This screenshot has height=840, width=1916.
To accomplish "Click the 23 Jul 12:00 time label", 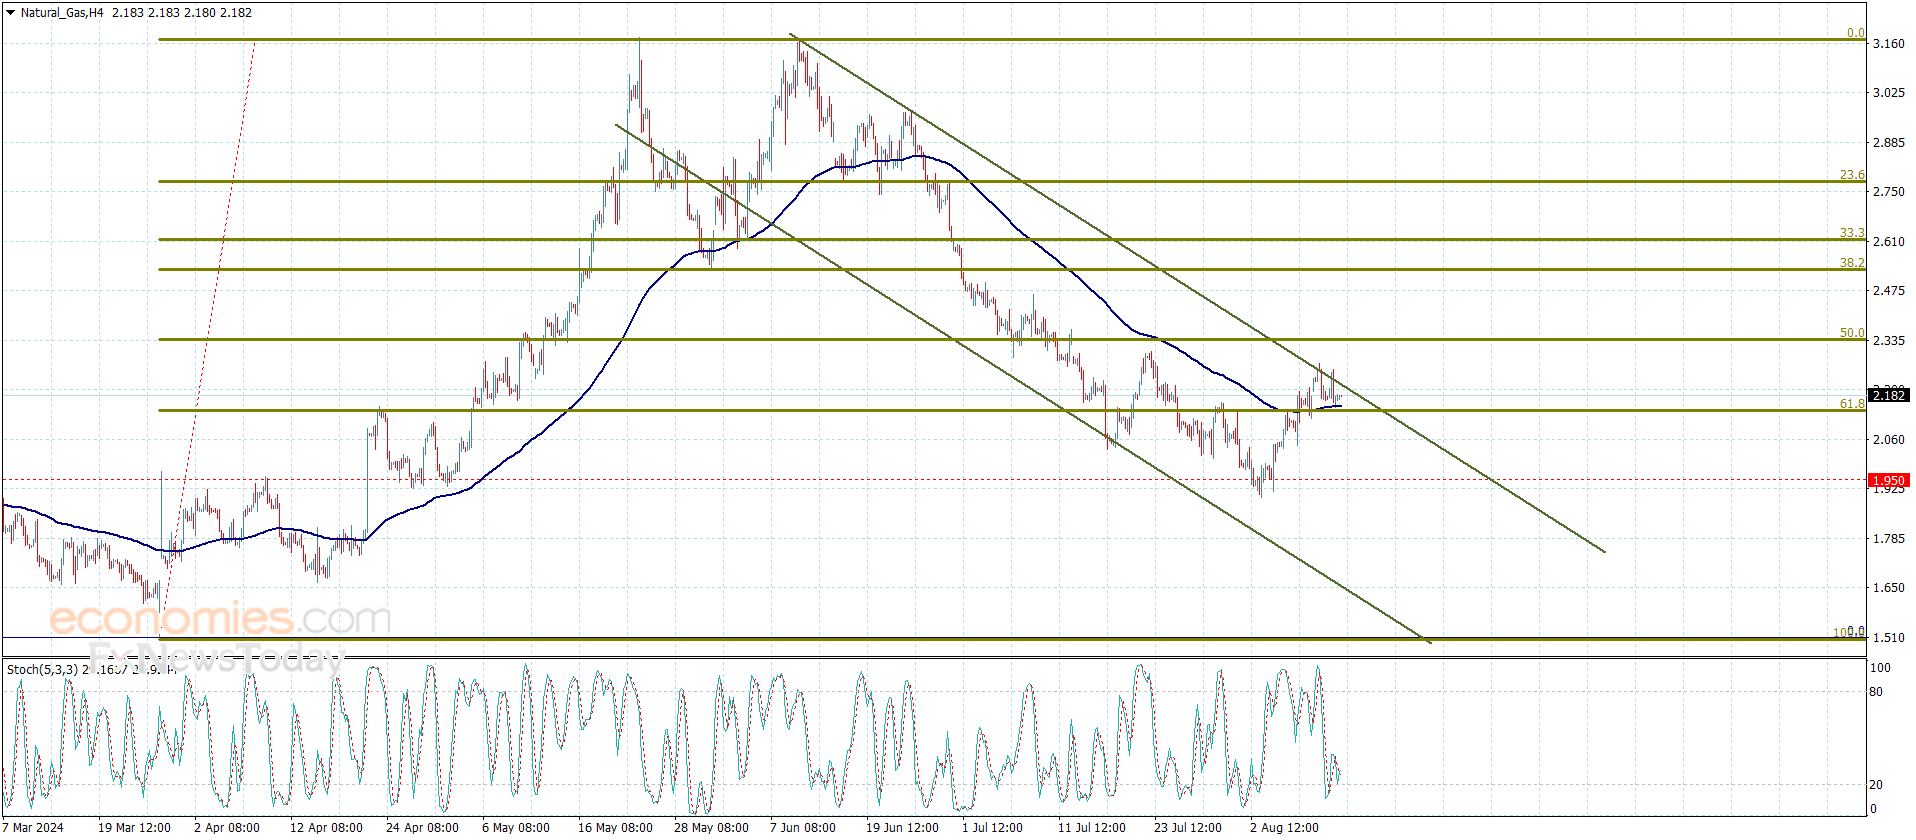I will click(1188, 828).
